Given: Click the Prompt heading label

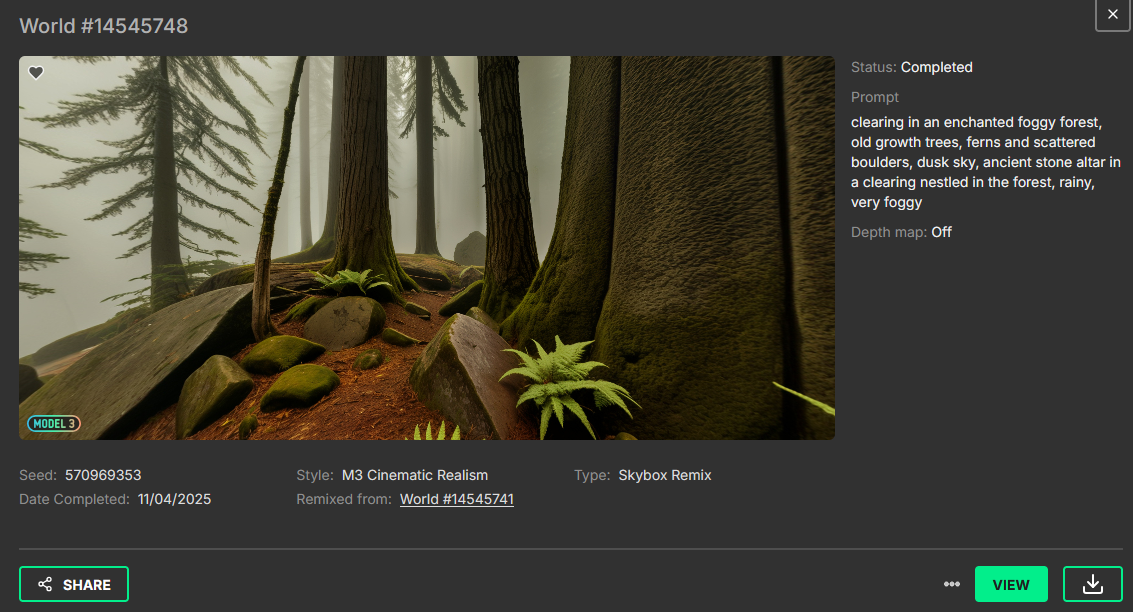Looking at the screenshot, I should pos(874,97).
